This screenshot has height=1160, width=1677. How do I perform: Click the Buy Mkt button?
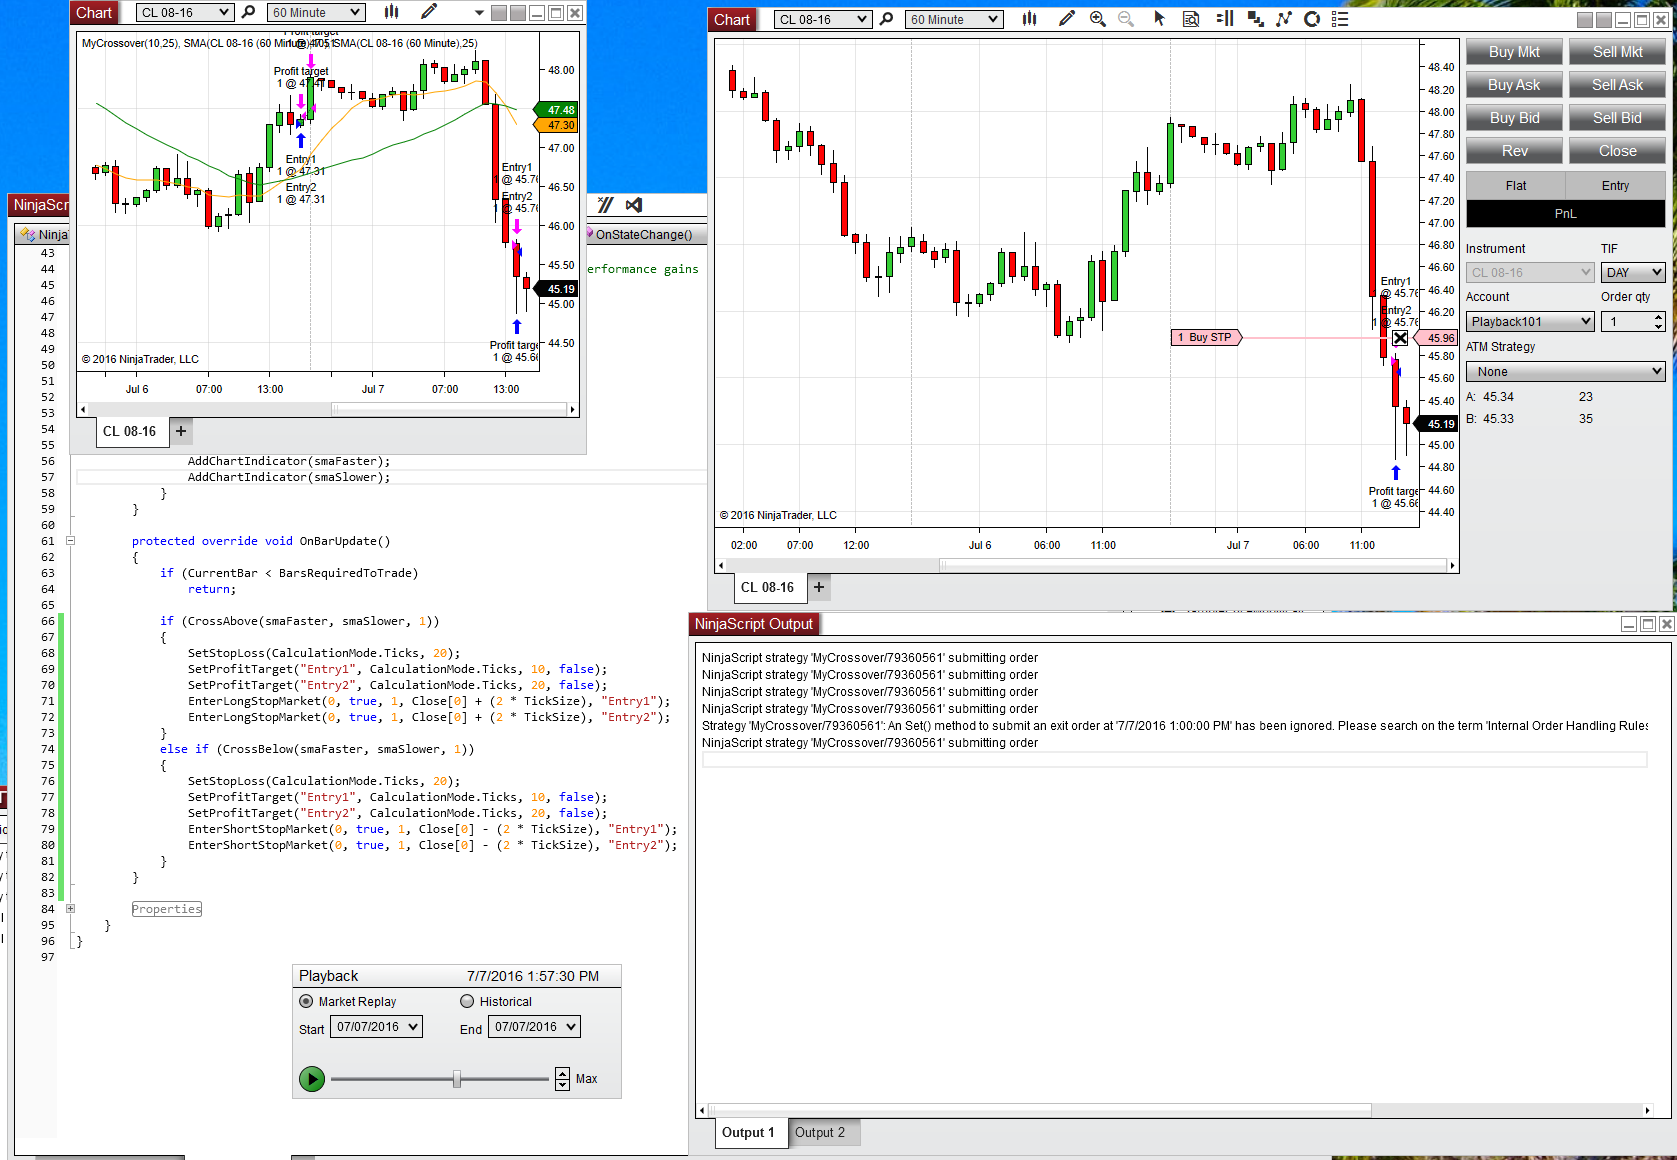1514,52
